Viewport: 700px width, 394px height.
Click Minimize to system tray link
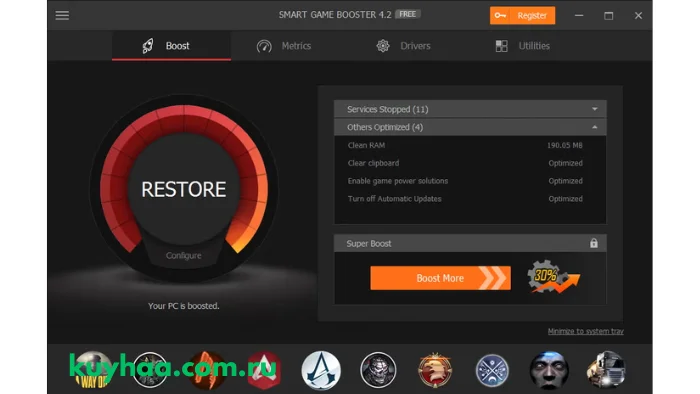click(x=585, y=331)
